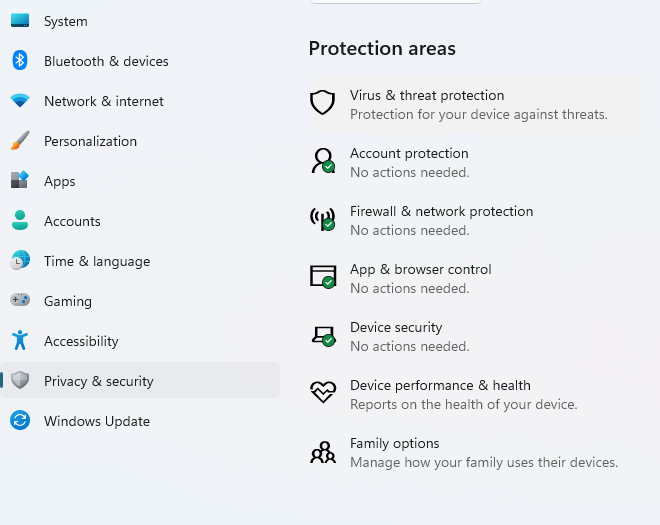Select Apps in the sidebar

click(x=60, y=181)
